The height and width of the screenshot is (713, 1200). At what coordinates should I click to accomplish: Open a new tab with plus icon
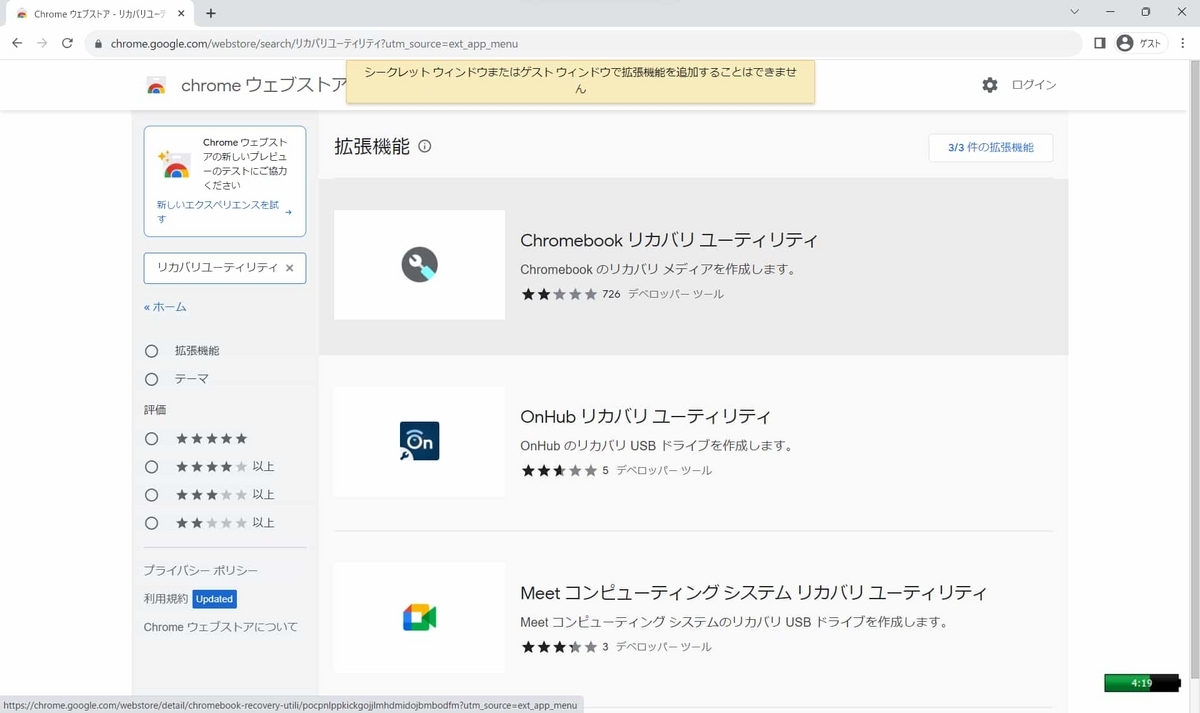[210, 14]
